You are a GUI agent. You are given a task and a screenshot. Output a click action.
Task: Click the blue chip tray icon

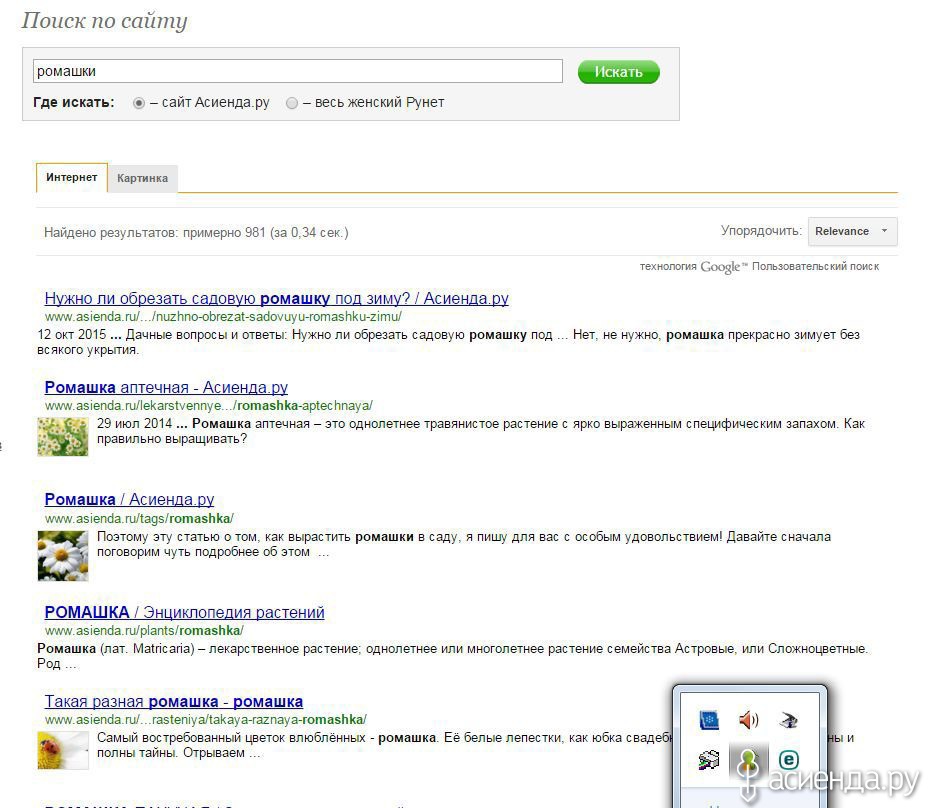pyautogui.click(x=709, y=719)
